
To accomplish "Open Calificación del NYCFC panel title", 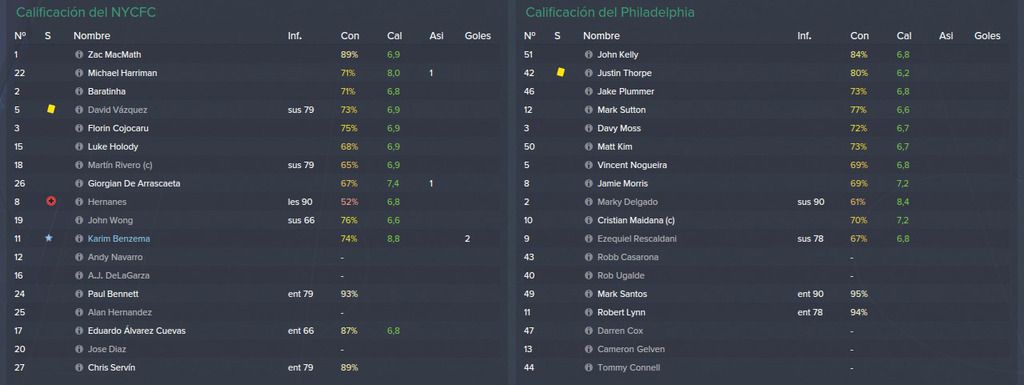I will 86,12.
